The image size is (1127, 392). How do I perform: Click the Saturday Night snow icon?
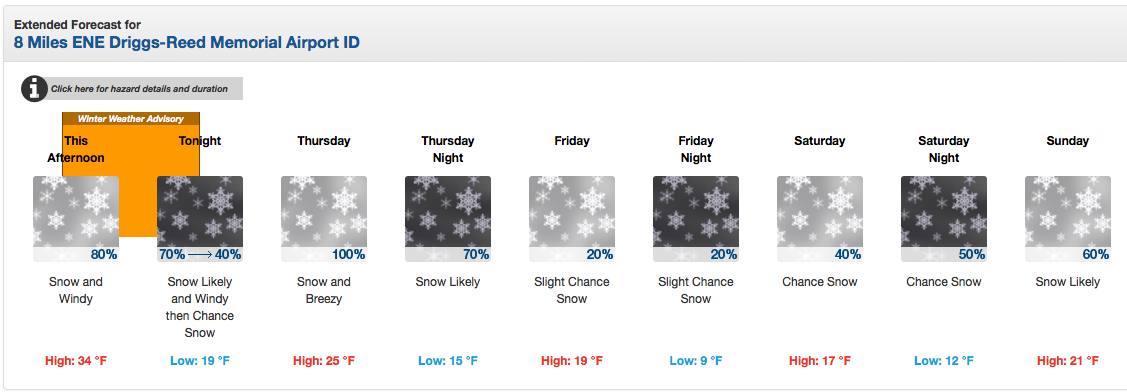944,219
